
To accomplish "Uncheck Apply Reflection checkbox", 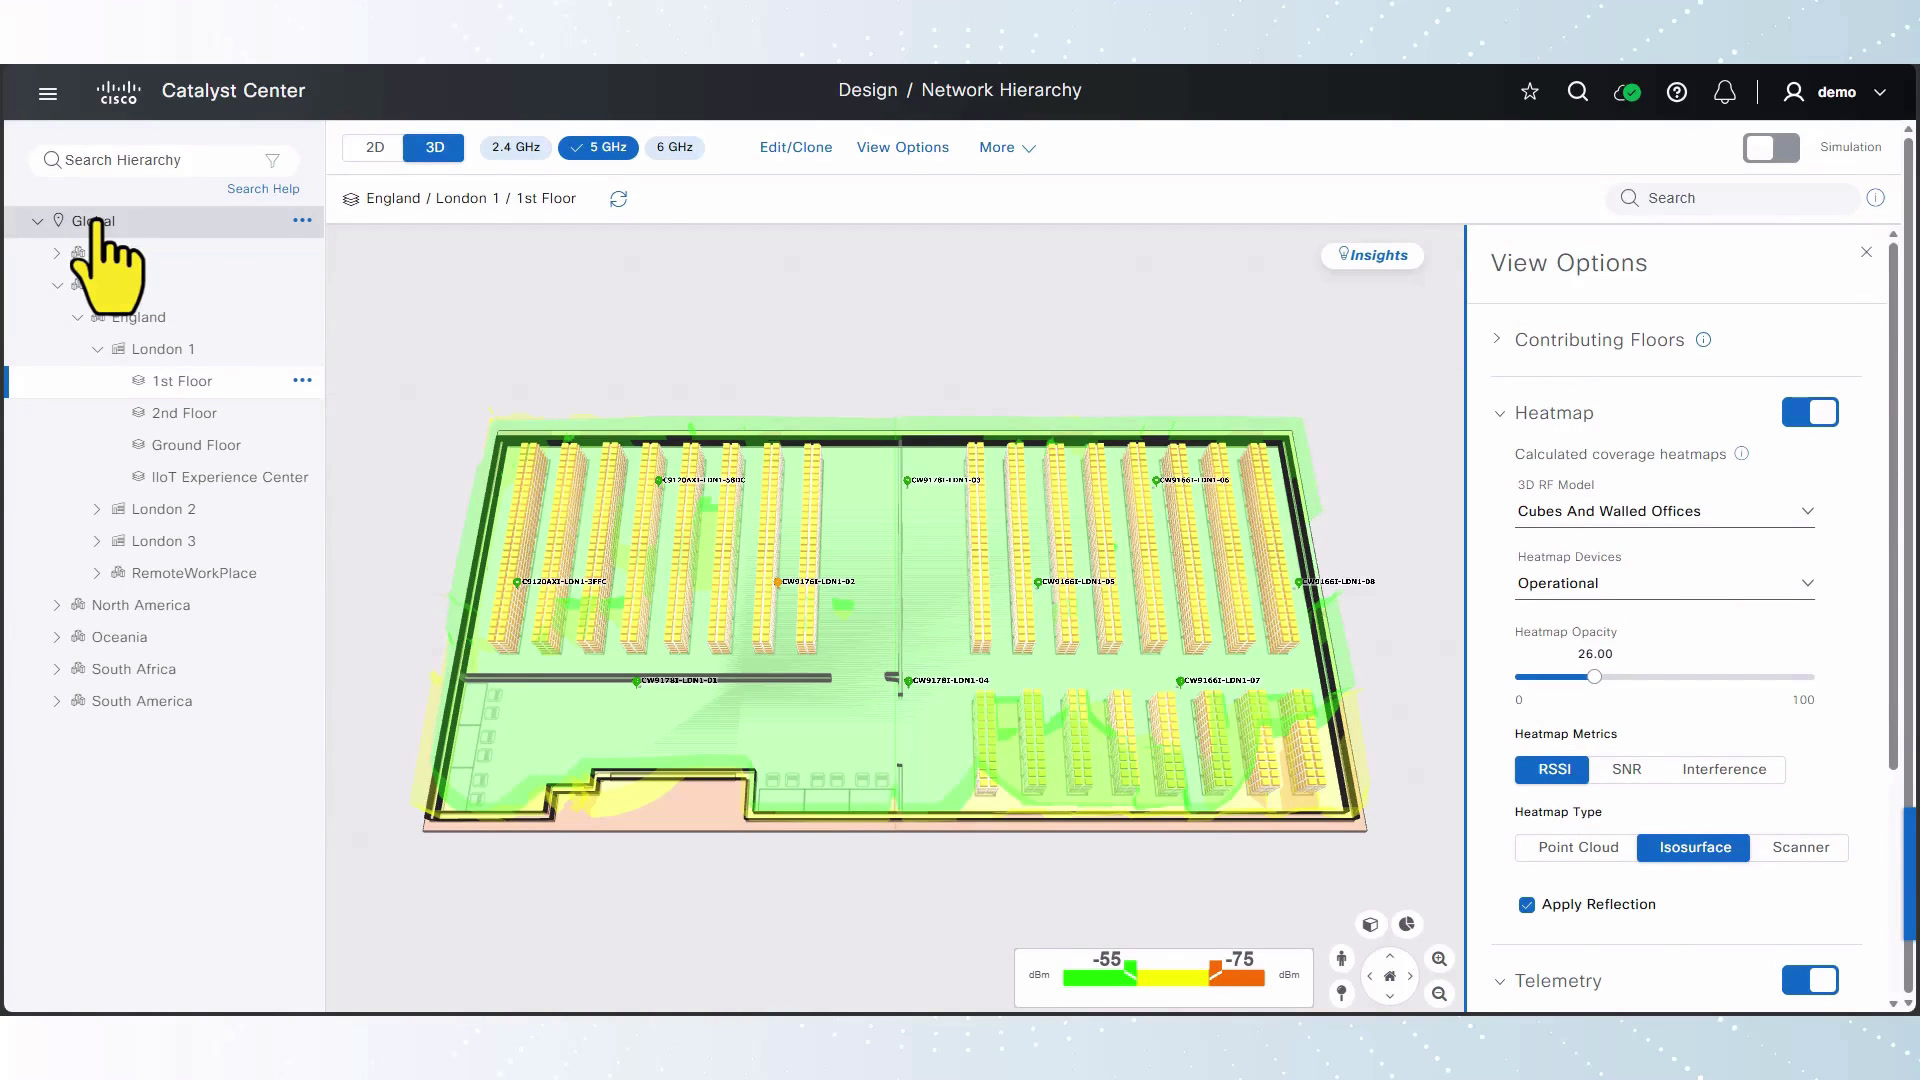I will coord(1526,905).
